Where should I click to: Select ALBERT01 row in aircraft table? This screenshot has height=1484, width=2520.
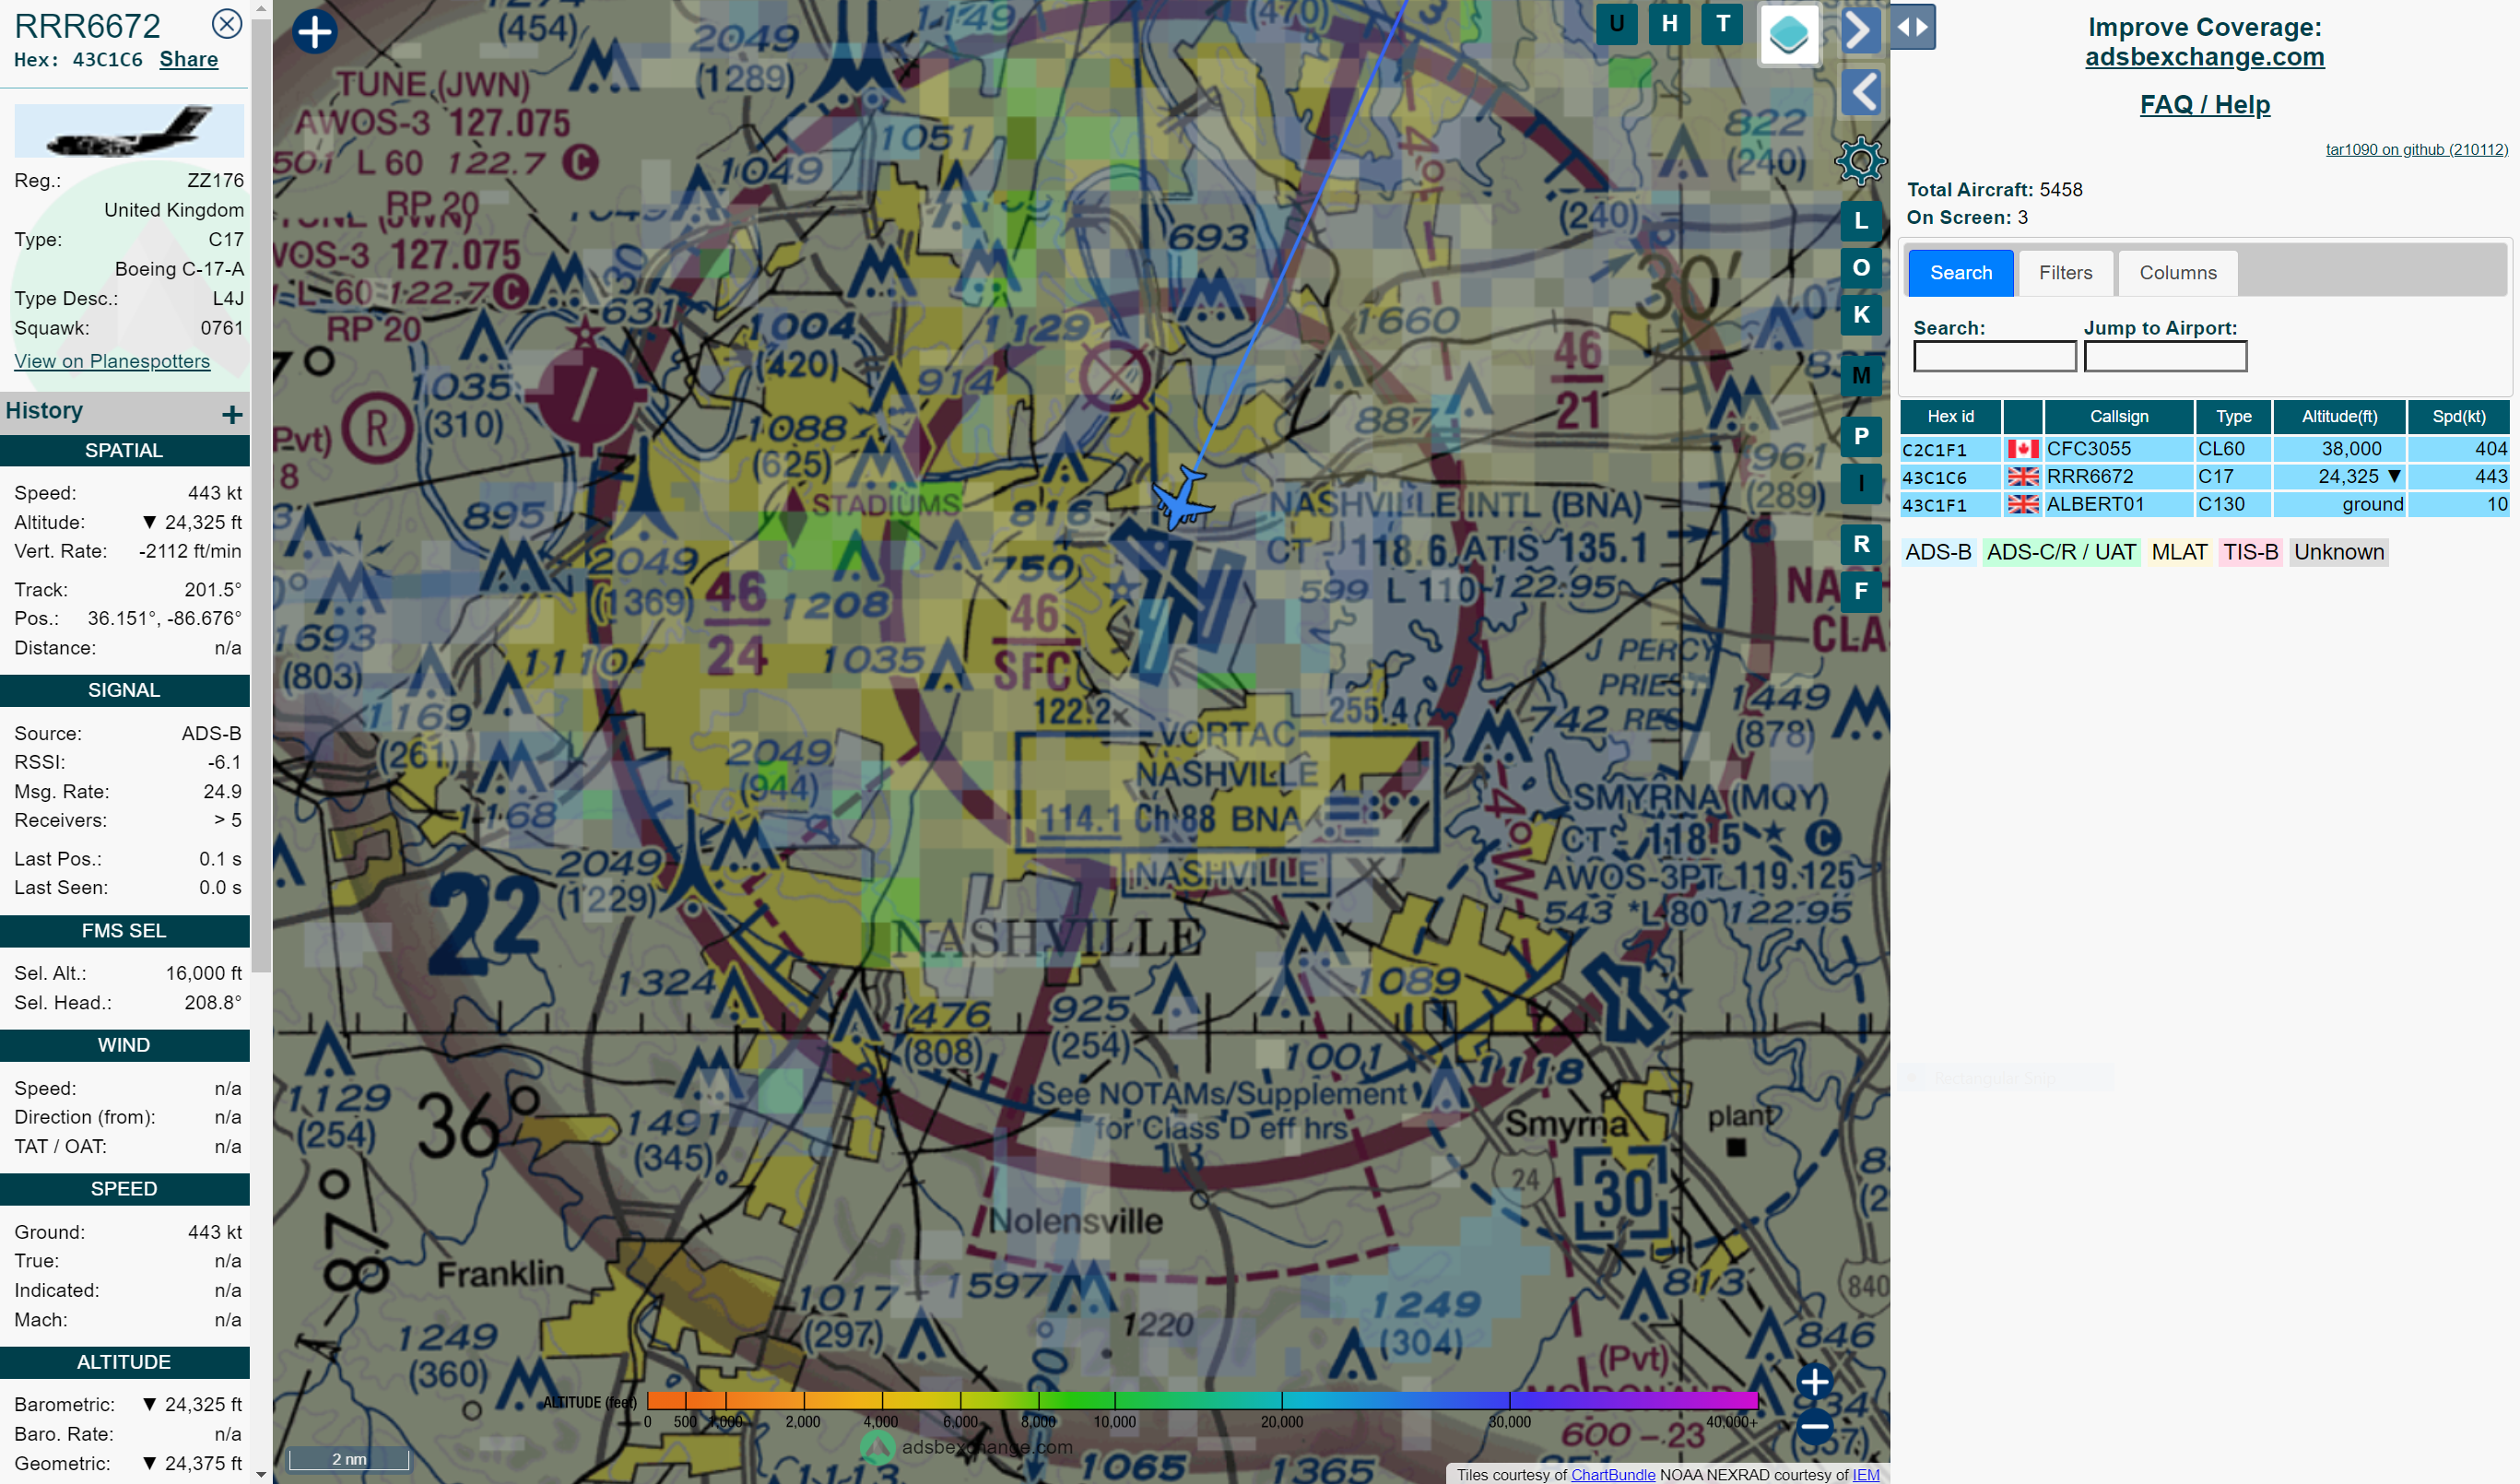[2204, 505]
